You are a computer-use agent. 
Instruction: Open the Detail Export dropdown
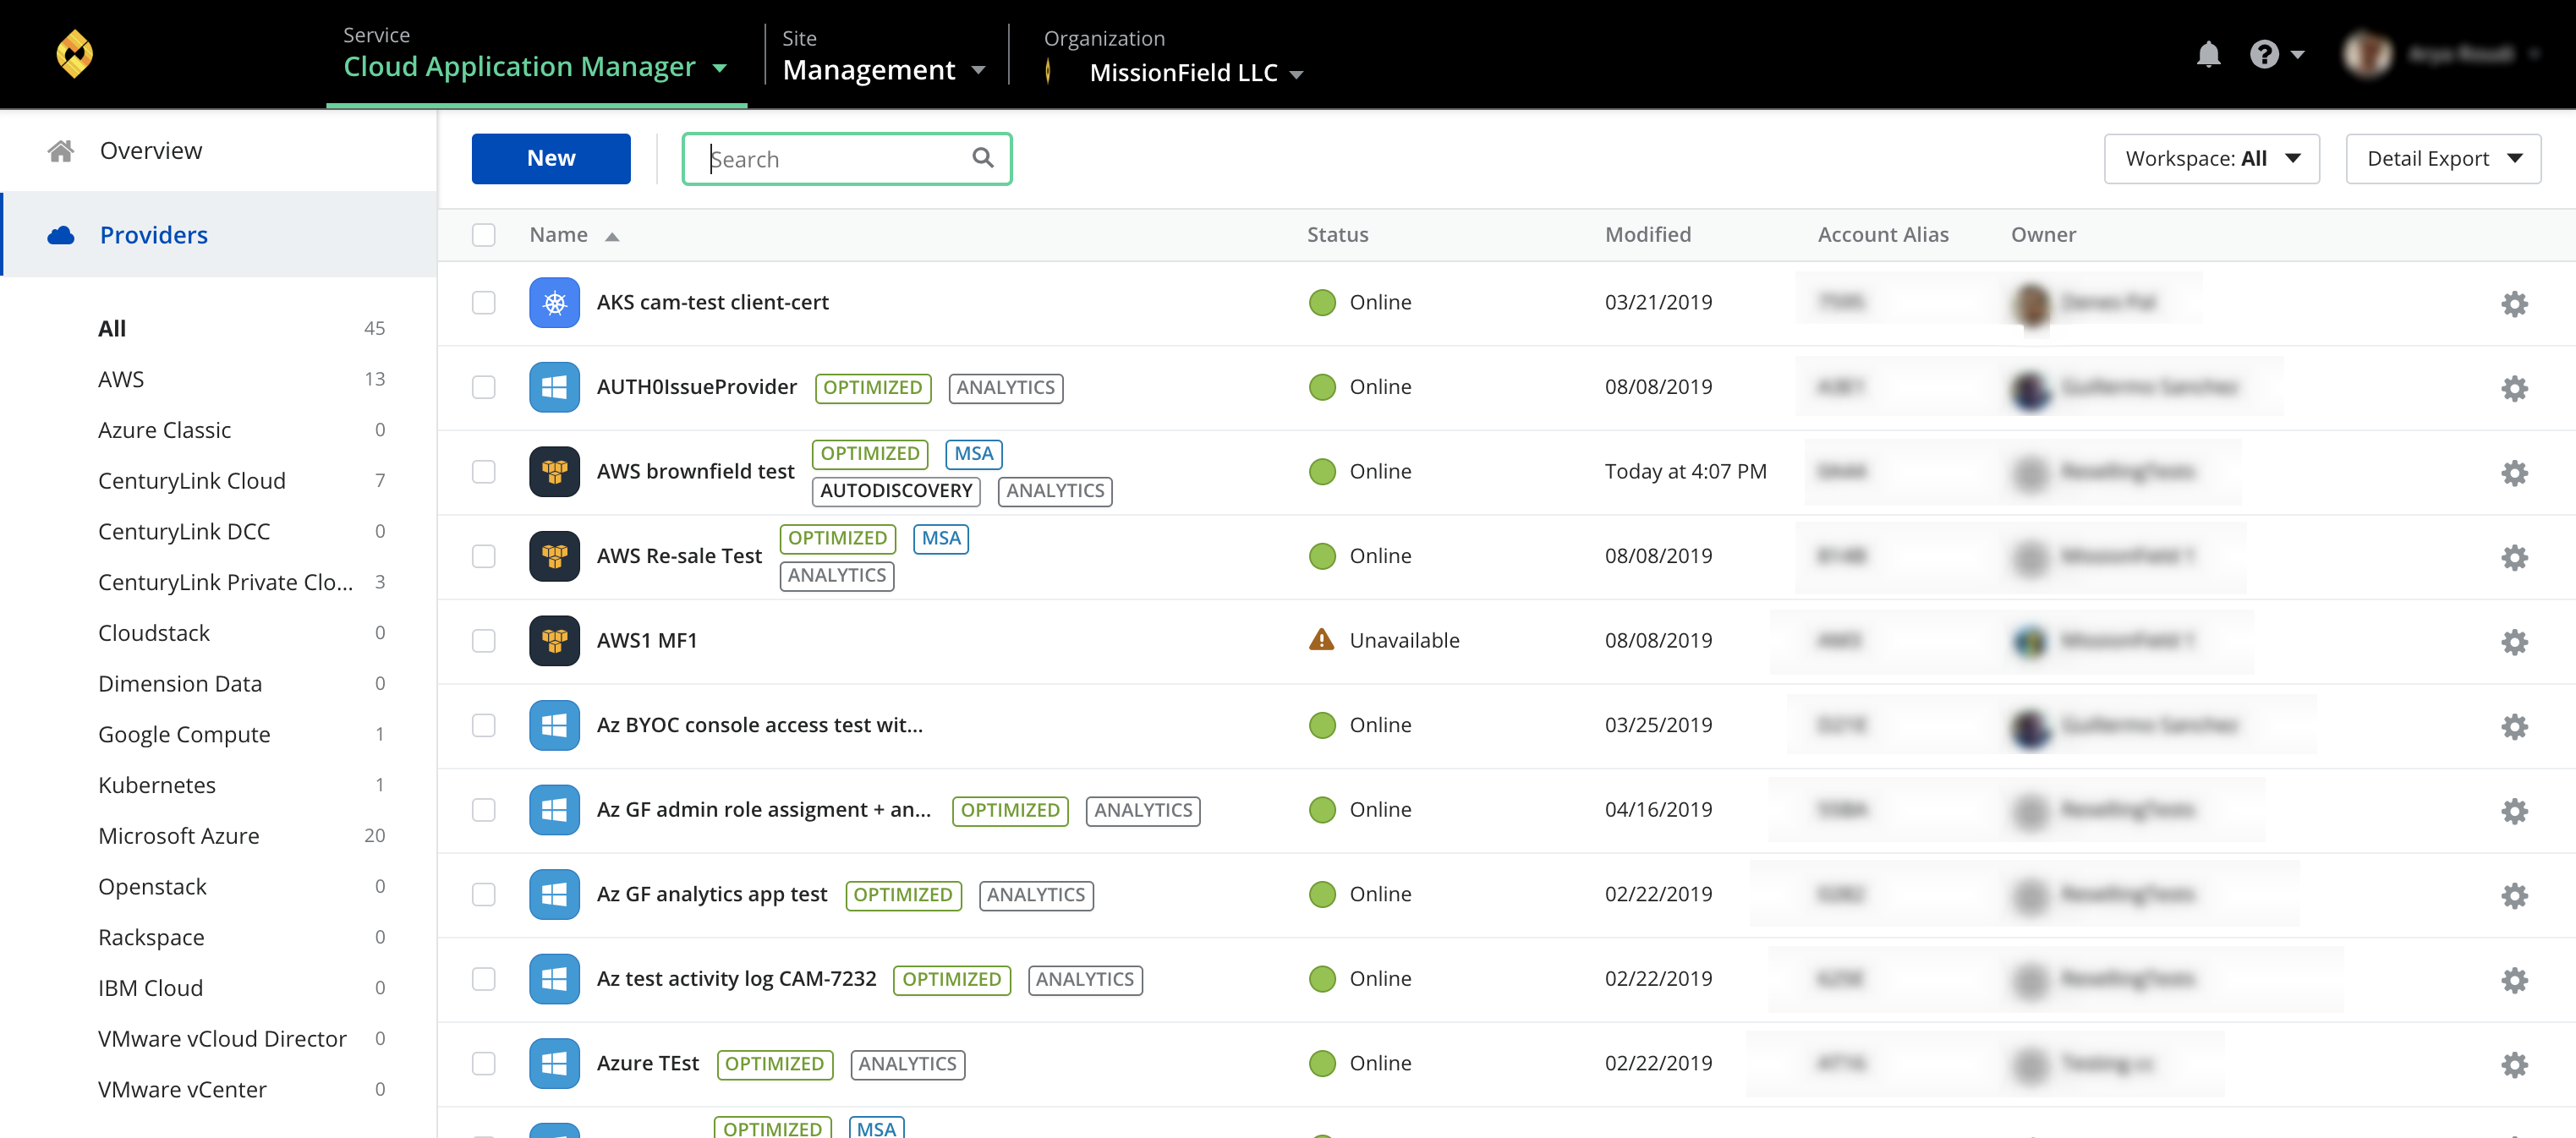click(2443, 158)
